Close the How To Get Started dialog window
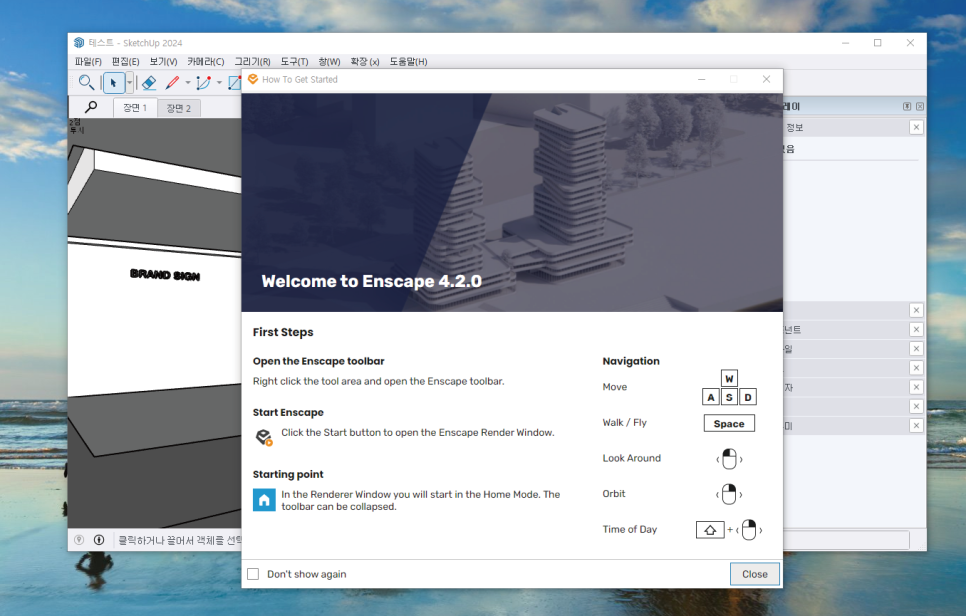 coord(766,79)
